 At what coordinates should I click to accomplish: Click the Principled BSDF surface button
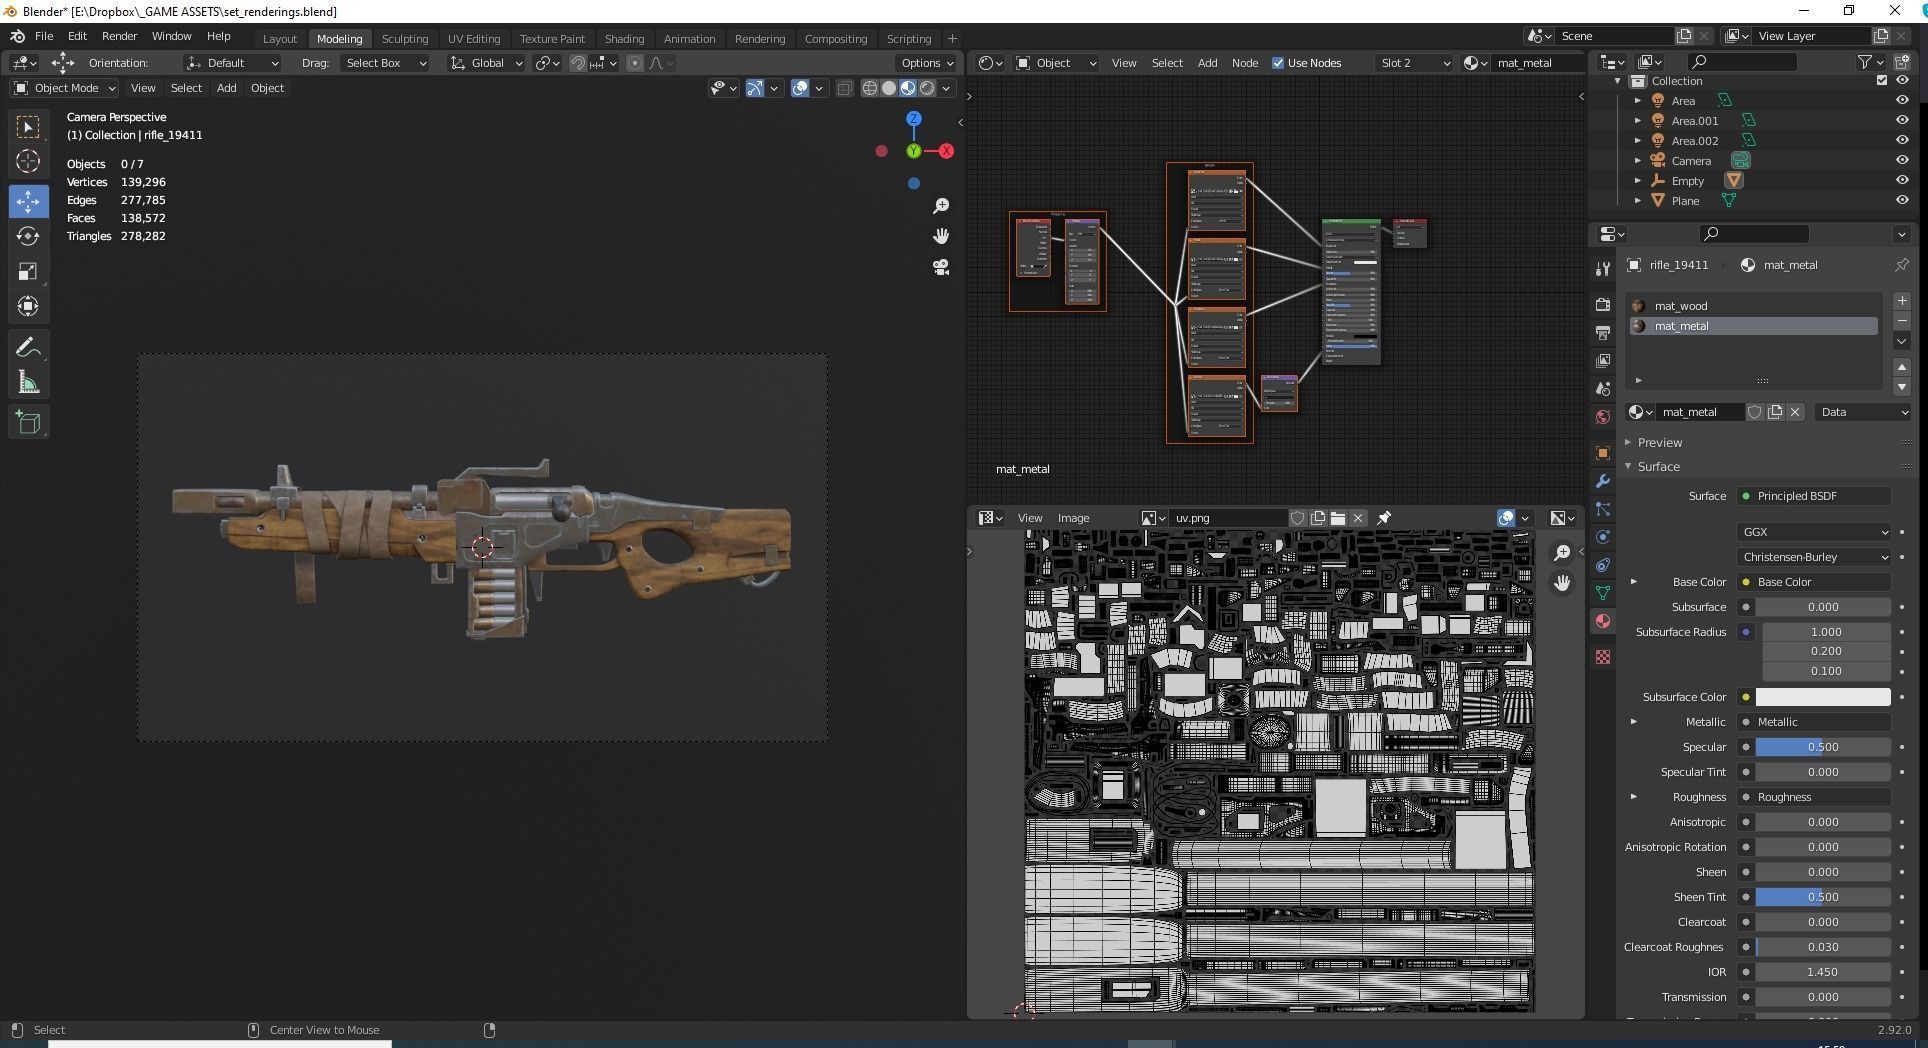tap(1814, 496)
